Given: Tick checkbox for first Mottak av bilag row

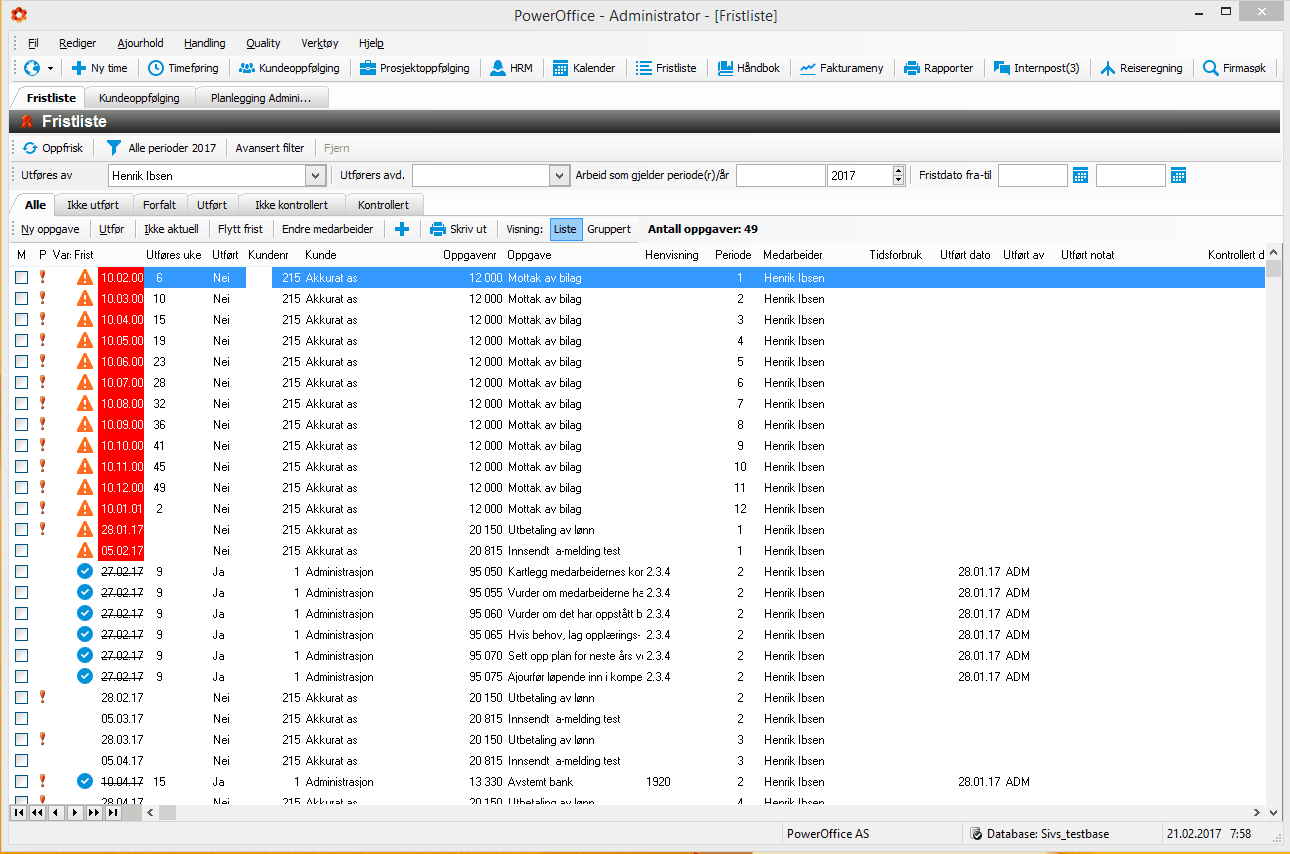Looking at the screenshot, I should pos(21,278).
